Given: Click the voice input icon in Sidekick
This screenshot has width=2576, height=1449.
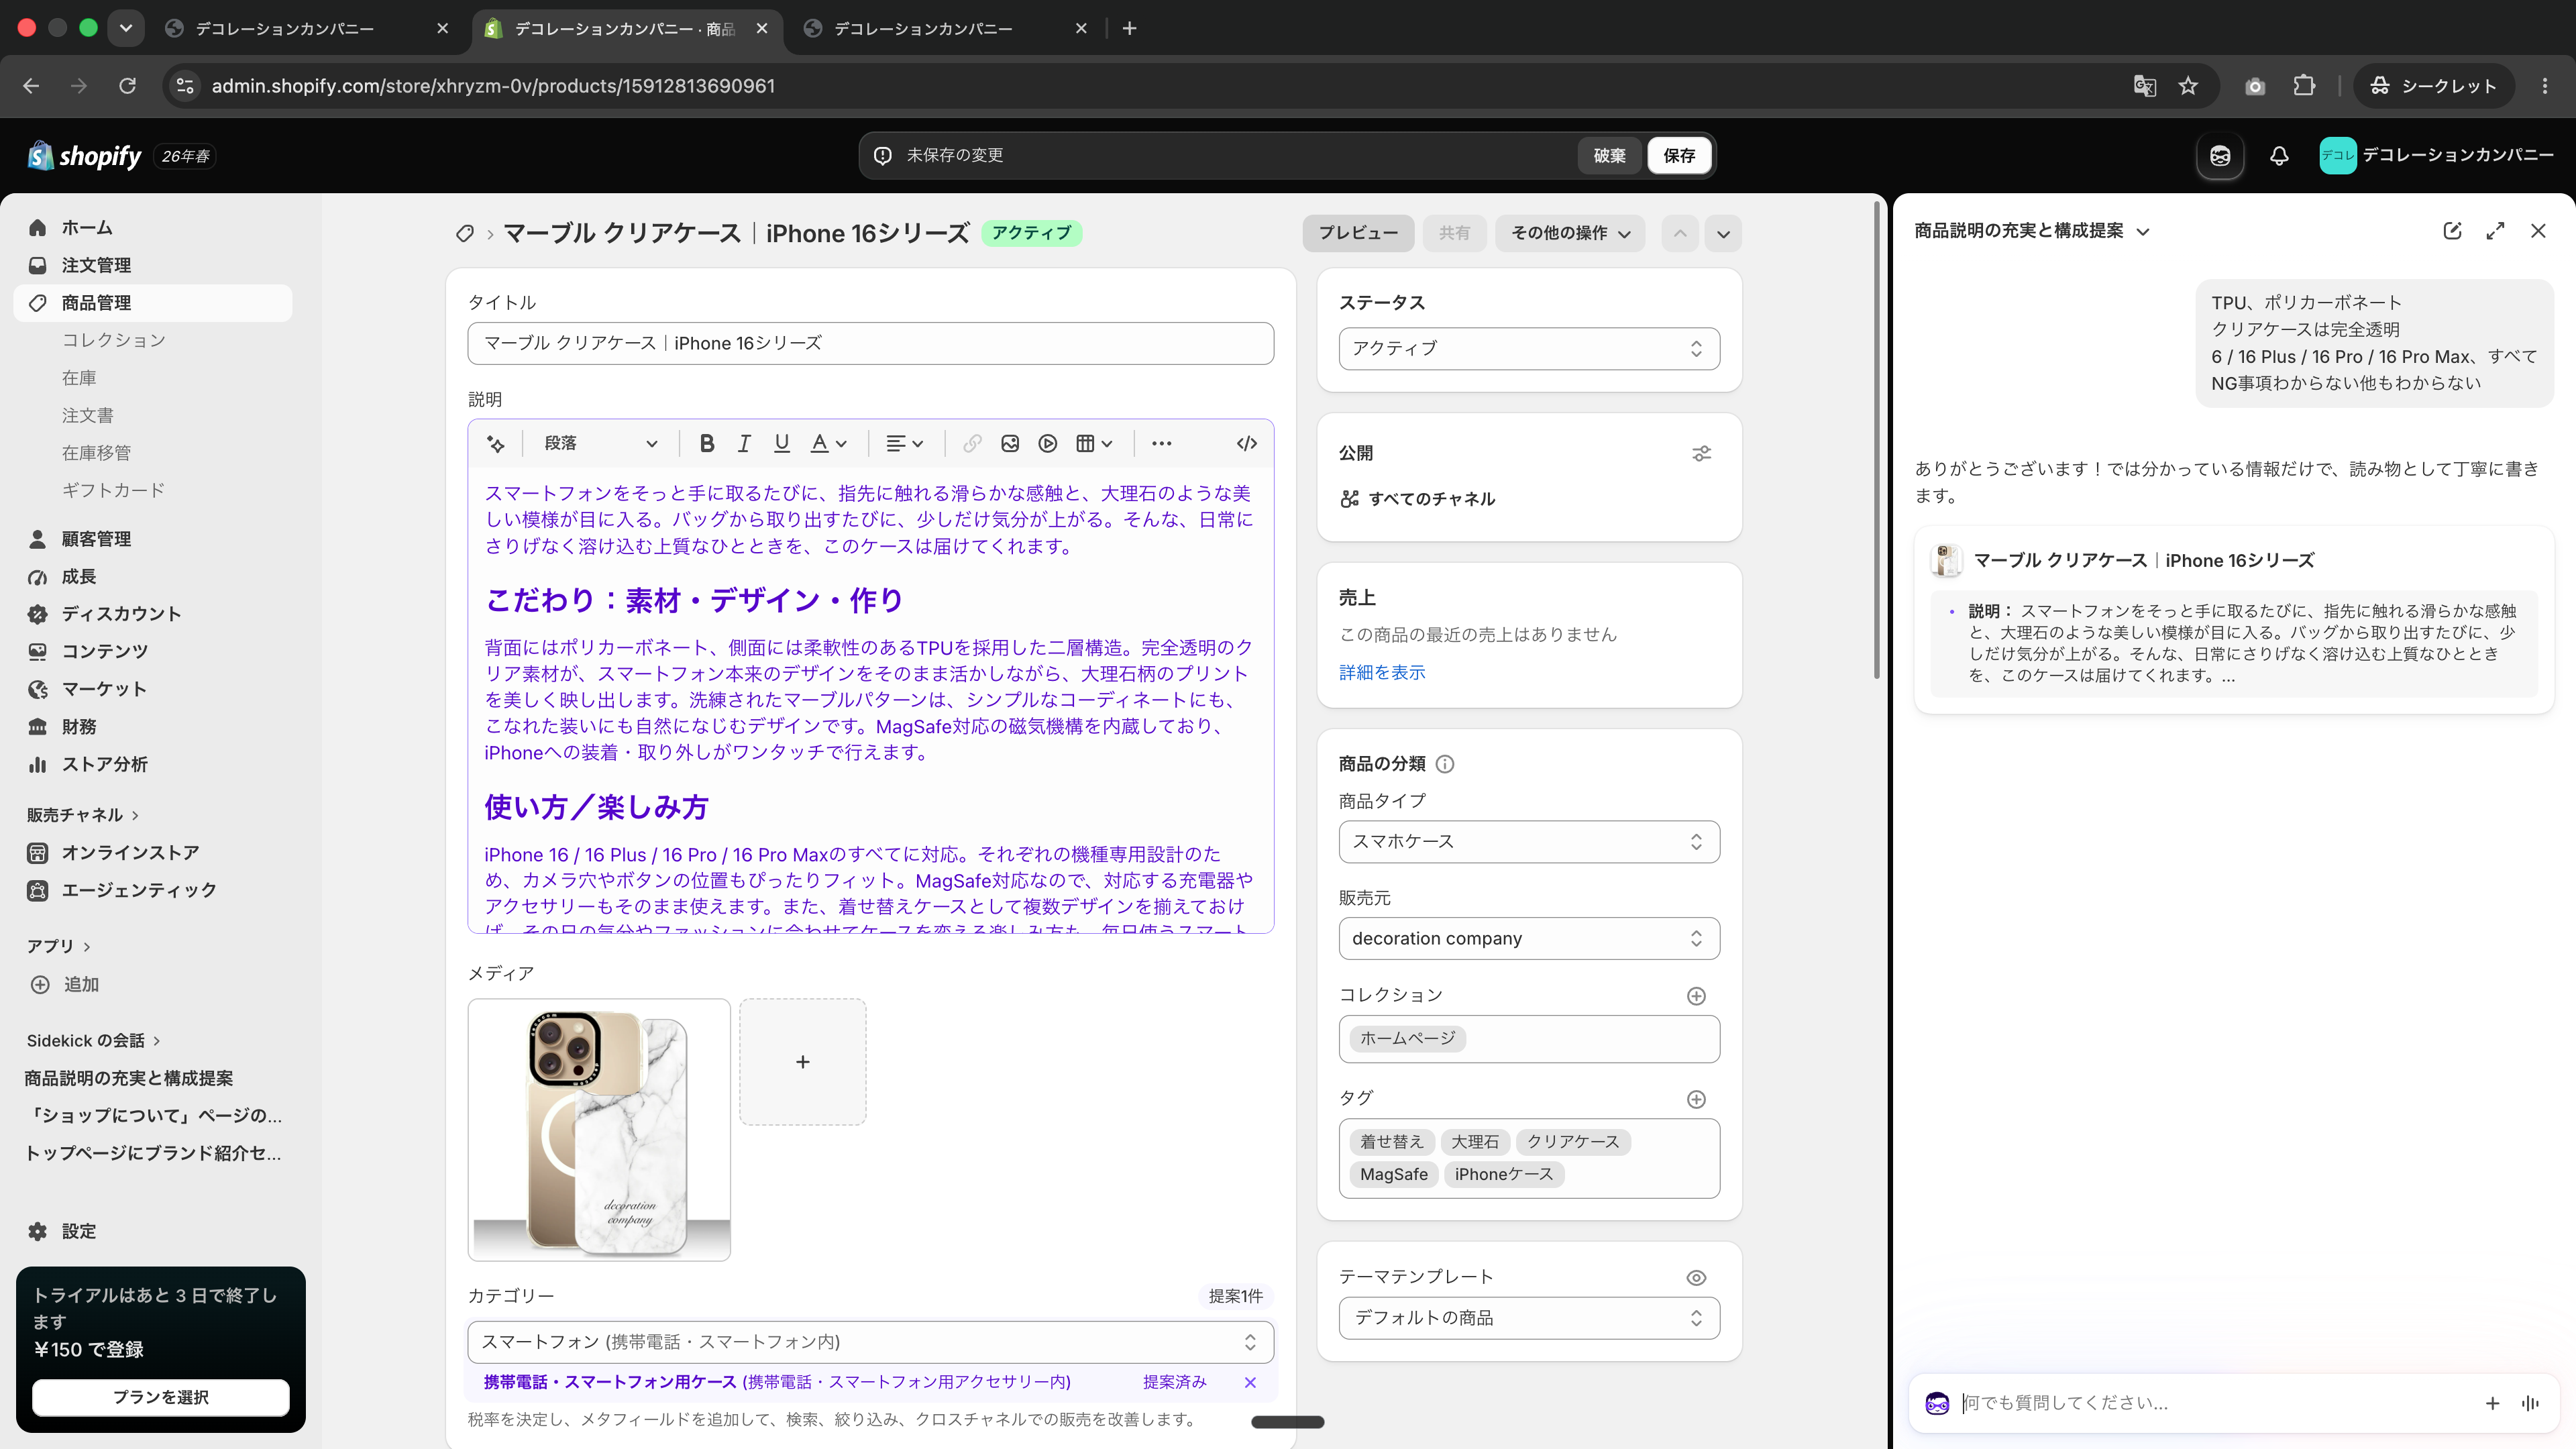Looking at the screenshot, I should click(2530, 1403).
